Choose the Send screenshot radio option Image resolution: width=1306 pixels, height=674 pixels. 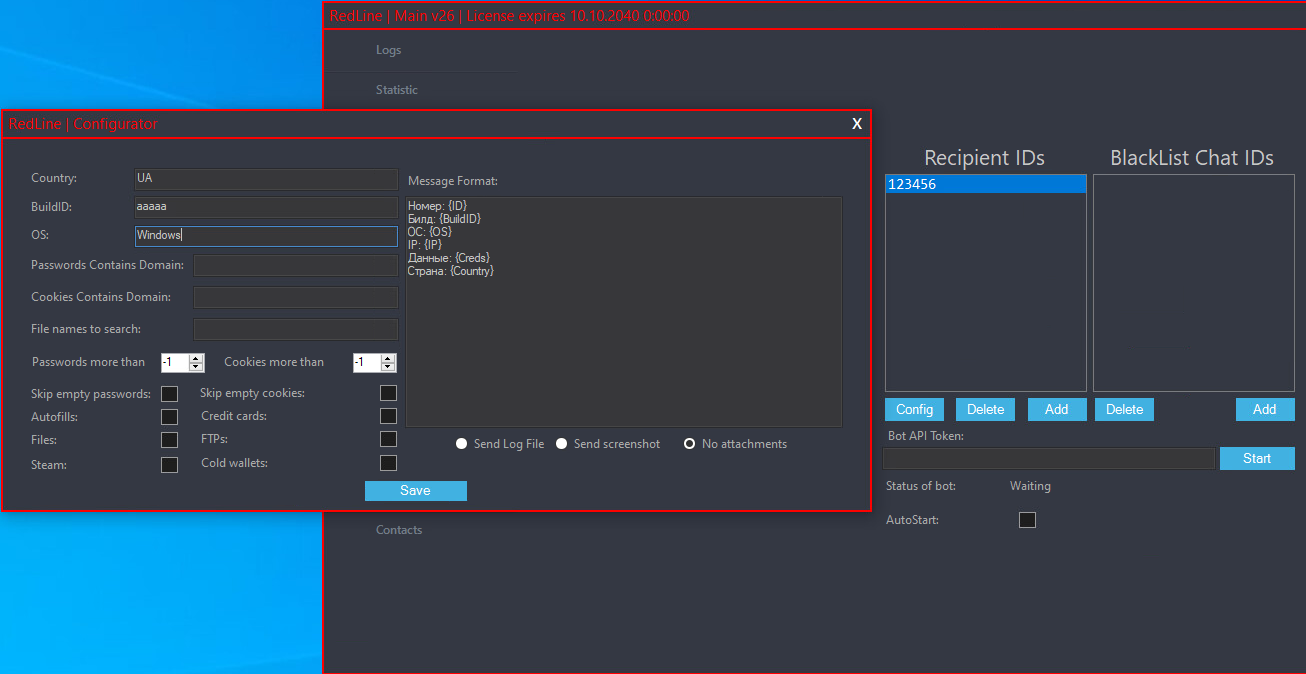(562, 444)
